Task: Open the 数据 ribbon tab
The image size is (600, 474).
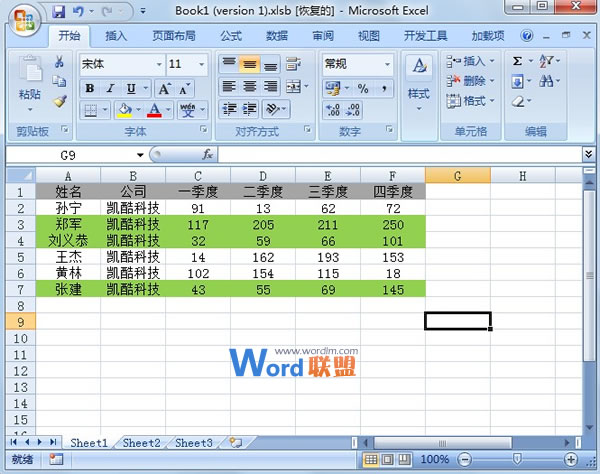Action: (277, 36)
